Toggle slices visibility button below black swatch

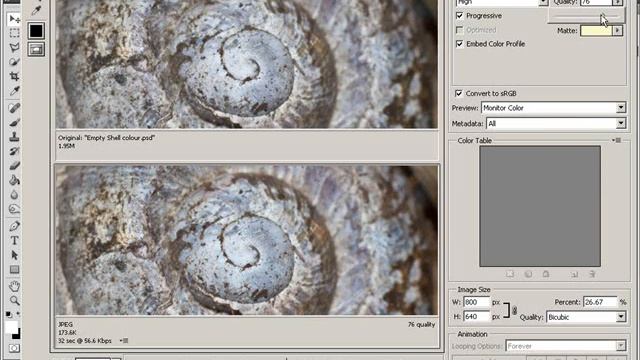tap(36, 49)
